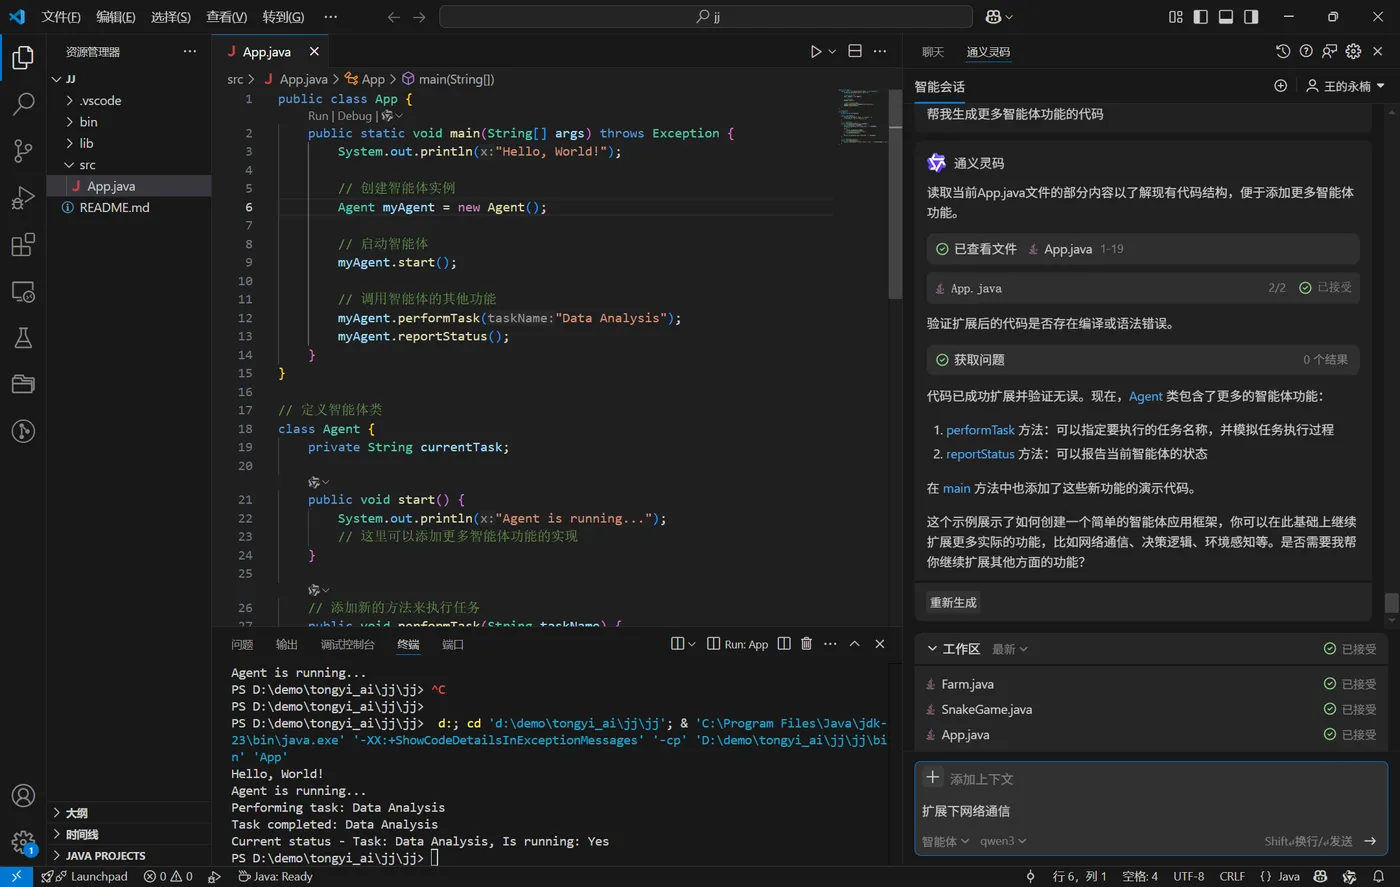Open notifications bell in status bar

click(1378, 876)
